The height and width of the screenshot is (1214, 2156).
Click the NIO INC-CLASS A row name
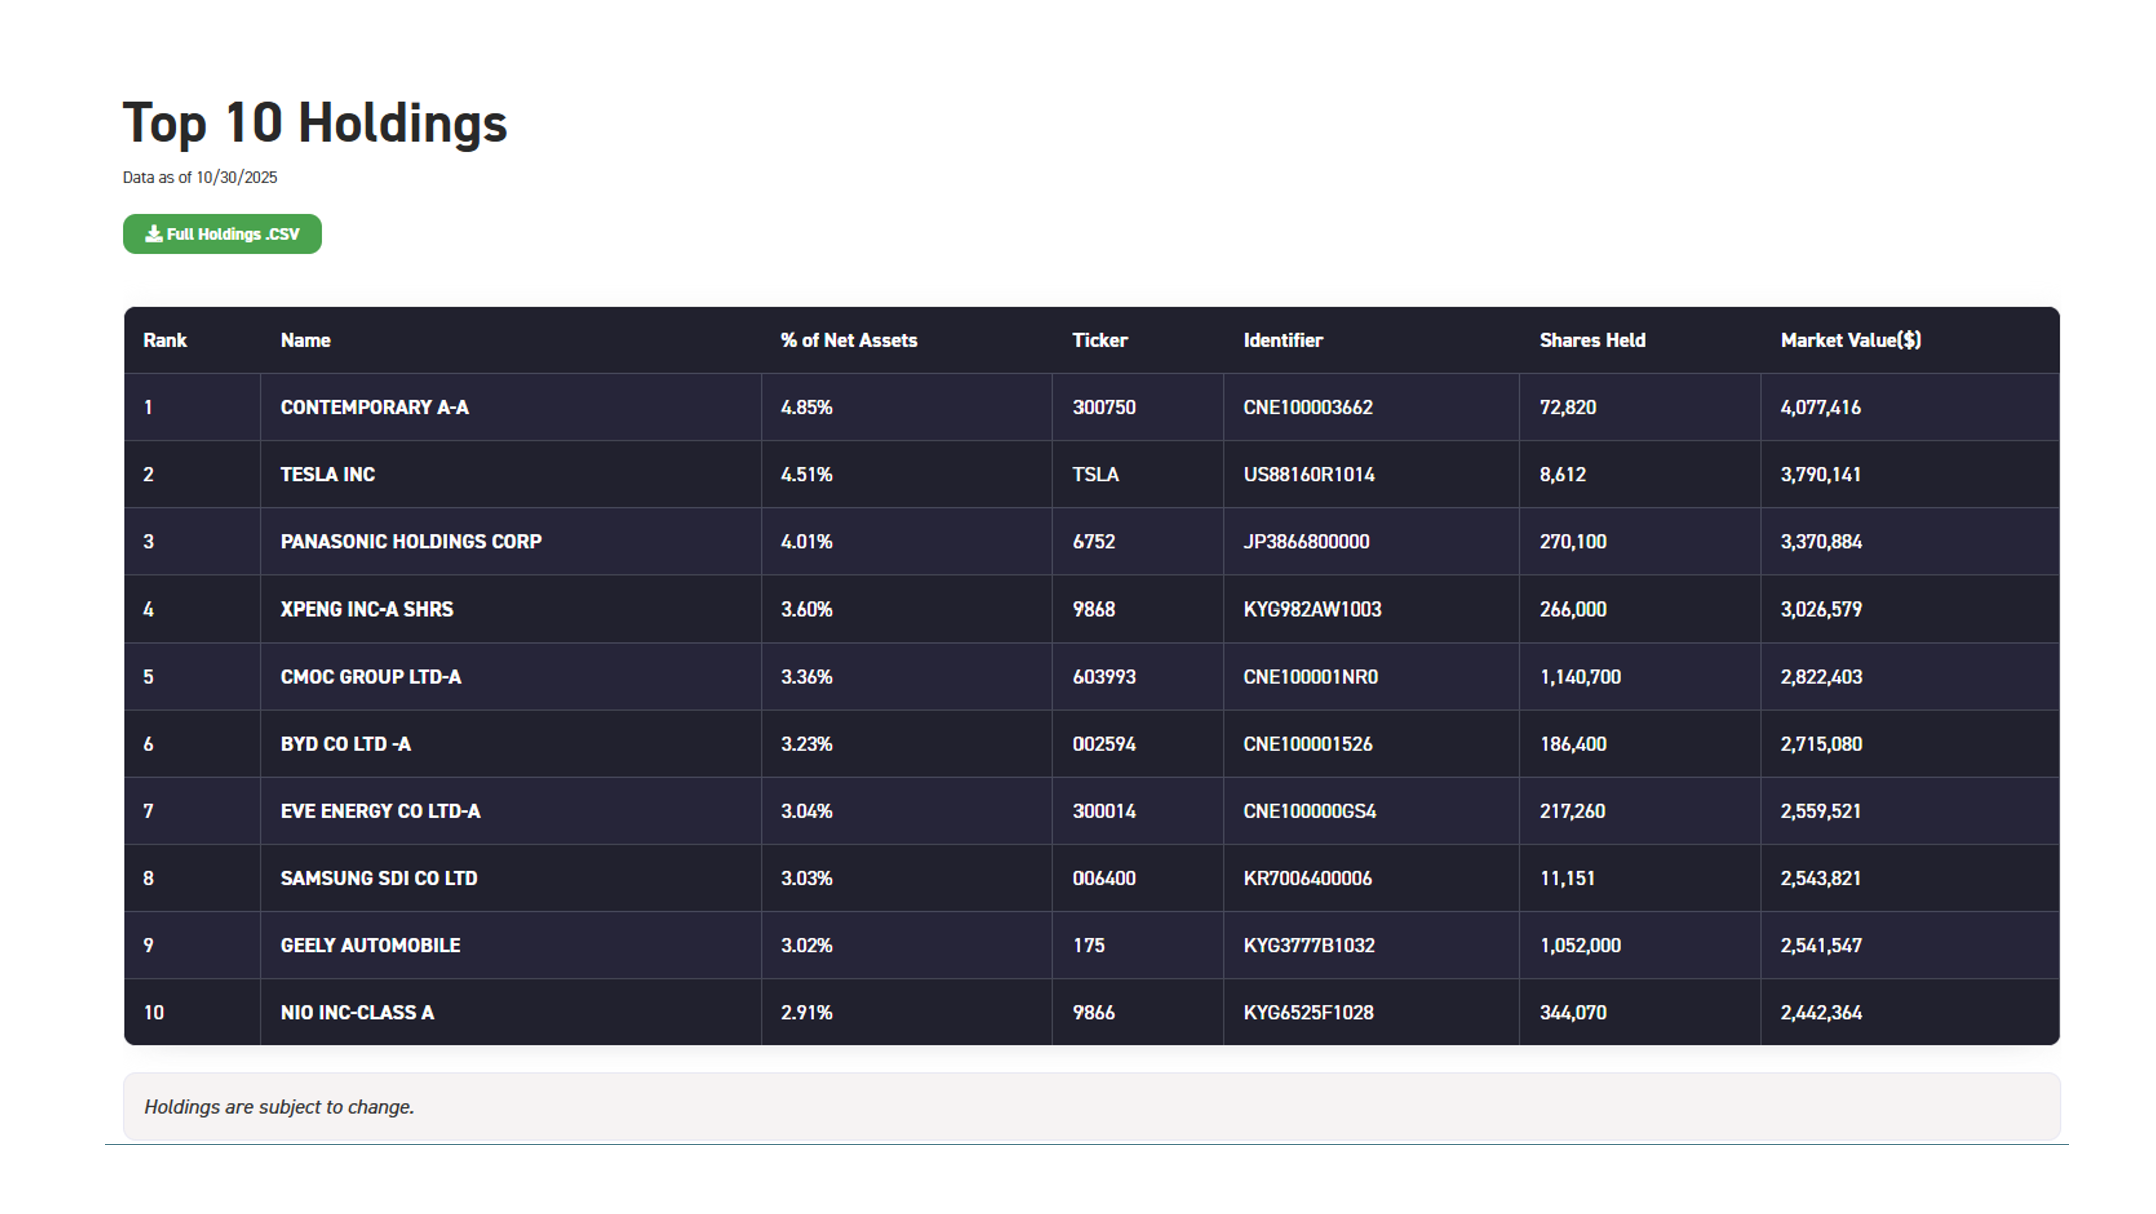click(x=357, y=1012)
